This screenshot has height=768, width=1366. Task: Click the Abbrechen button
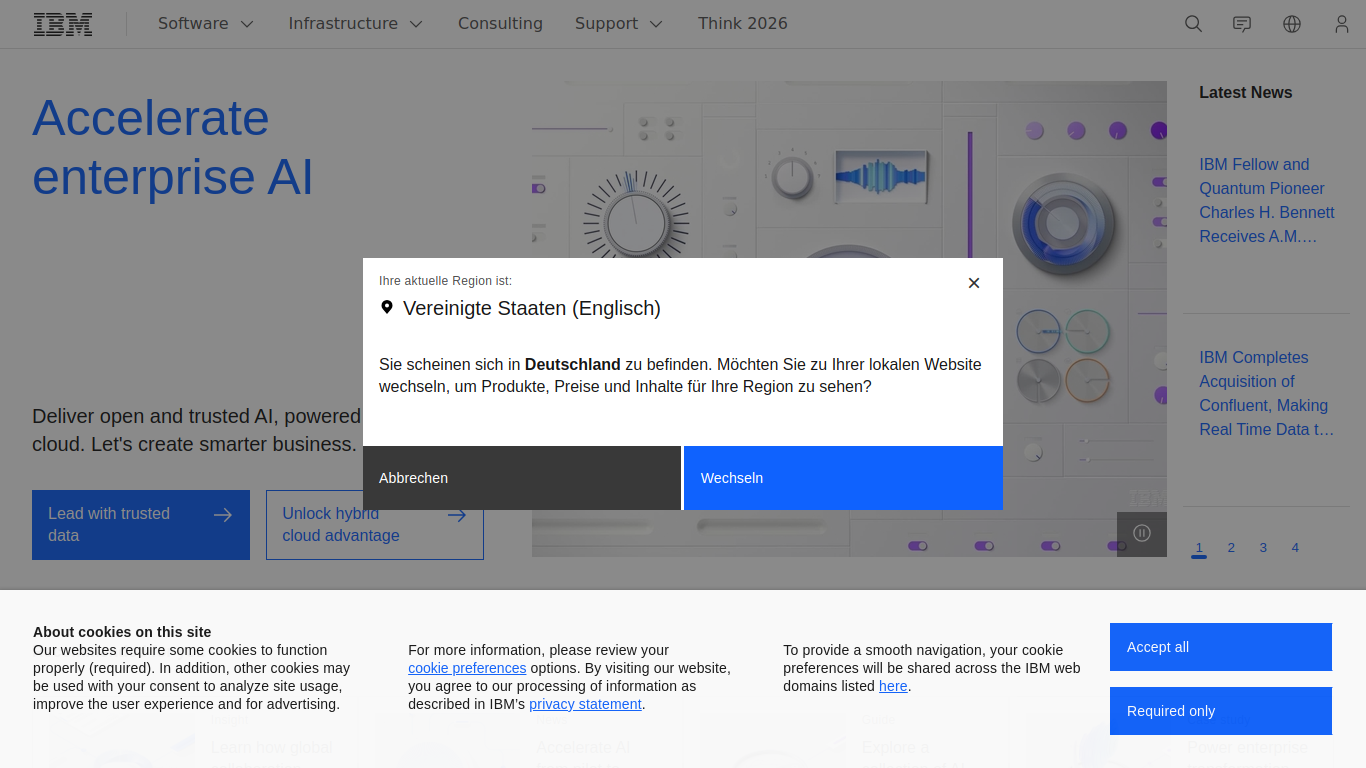pyautogui.click(x=522, y=478)
